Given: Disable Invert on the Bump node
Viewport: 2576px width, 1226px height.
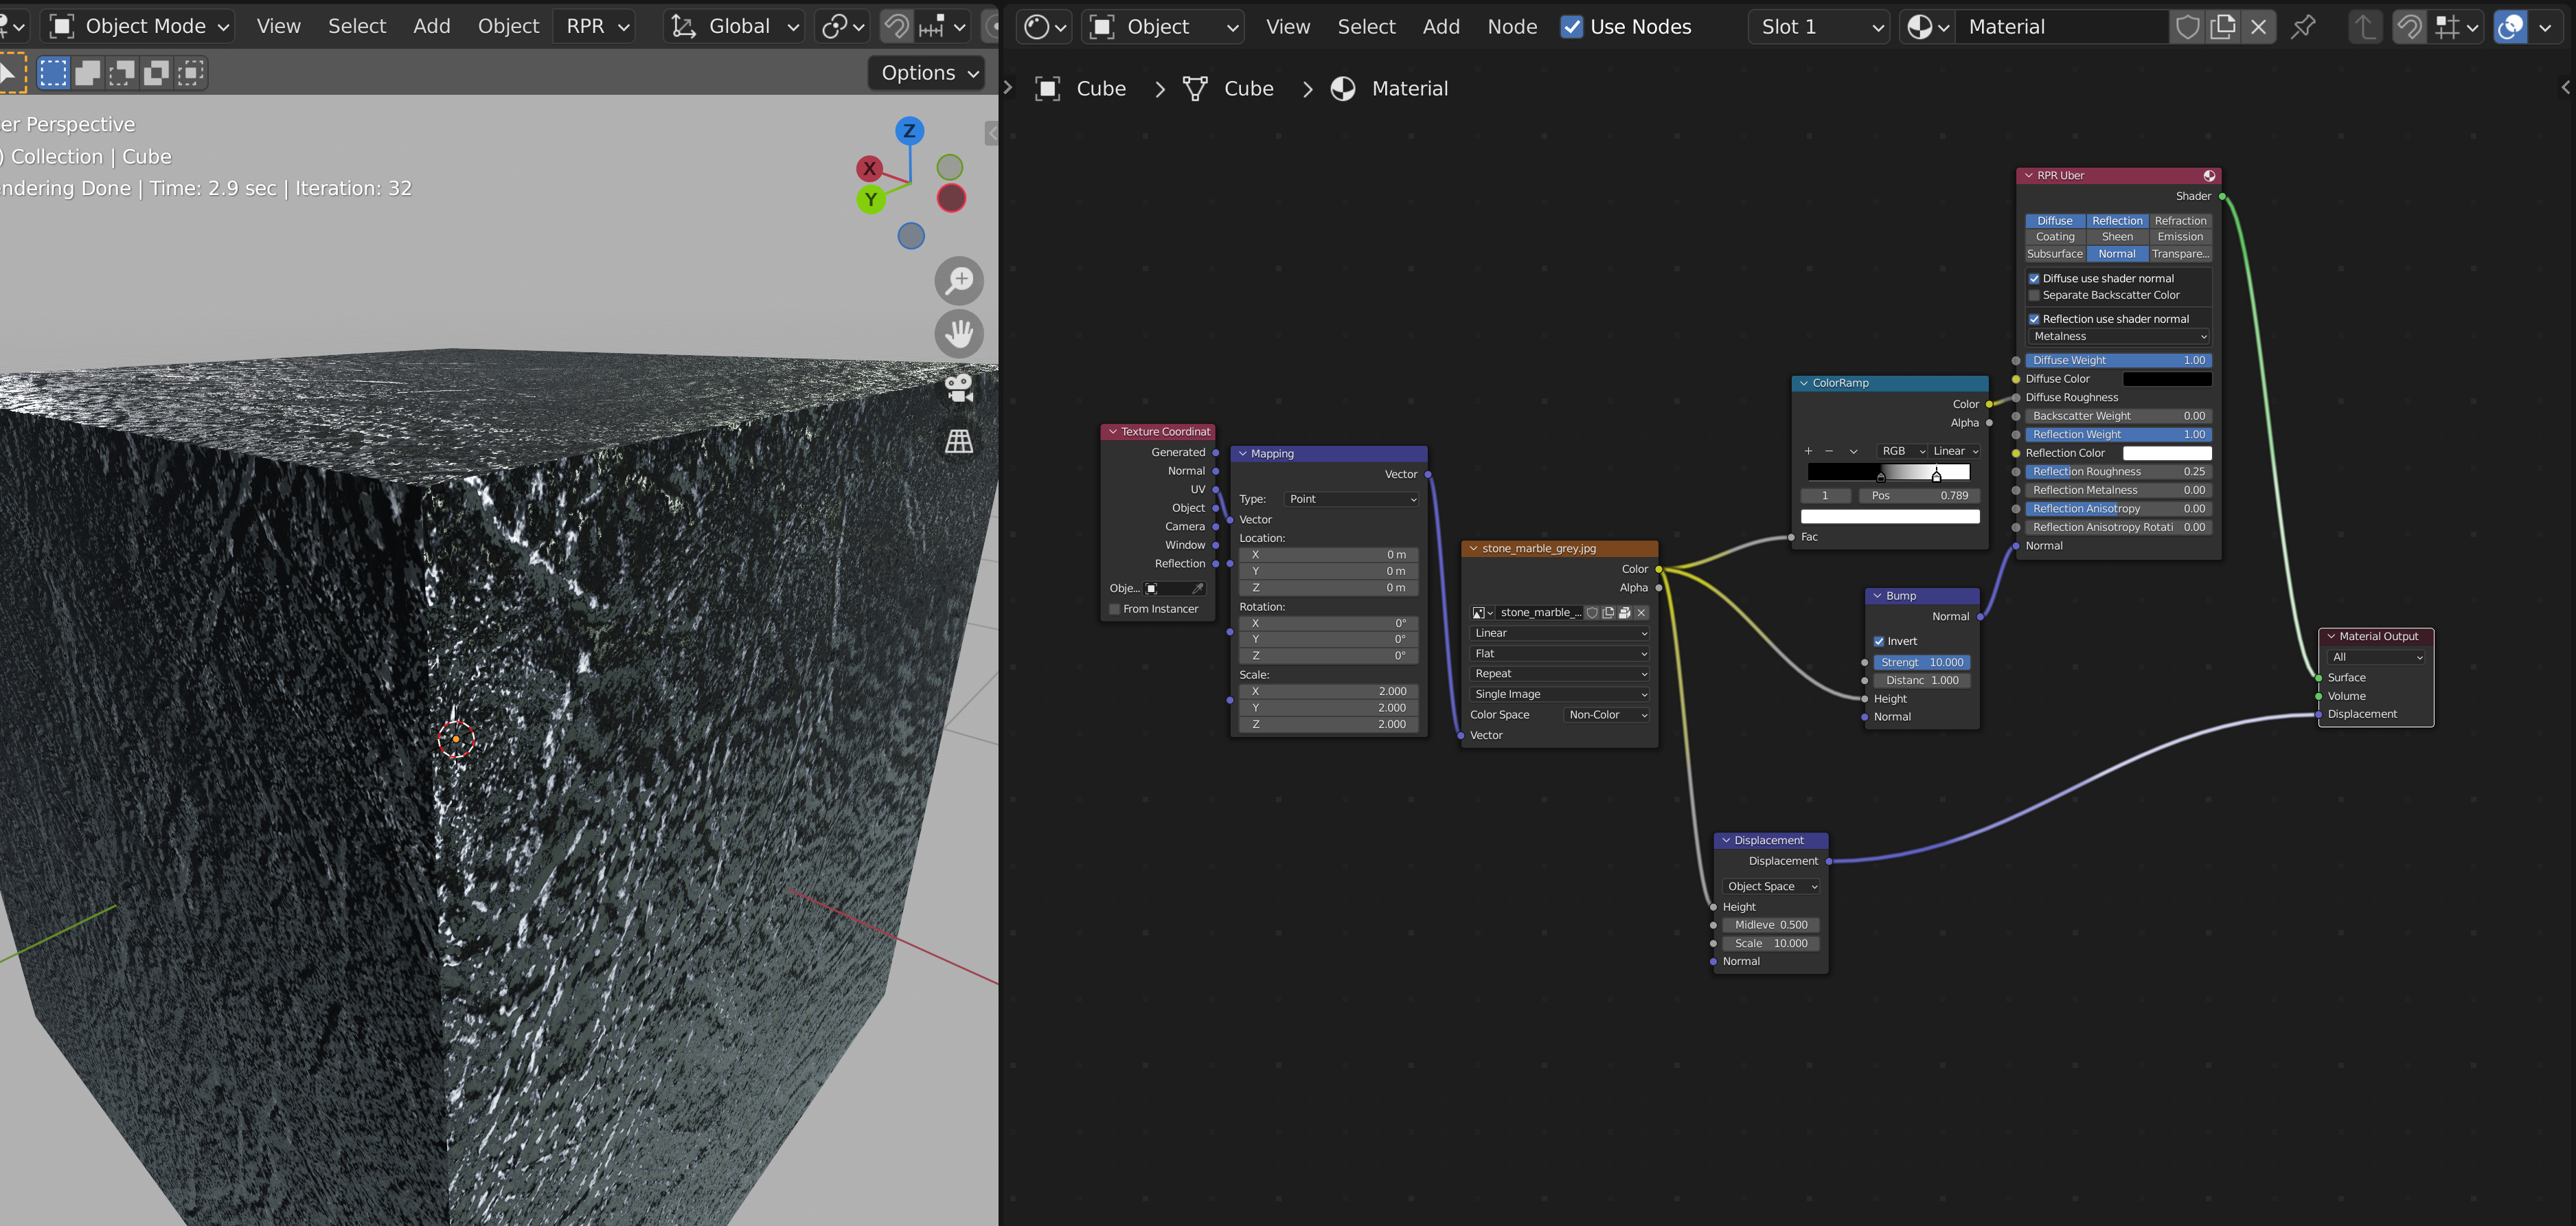Looking at the screenshot, I should pos(1879,641).
